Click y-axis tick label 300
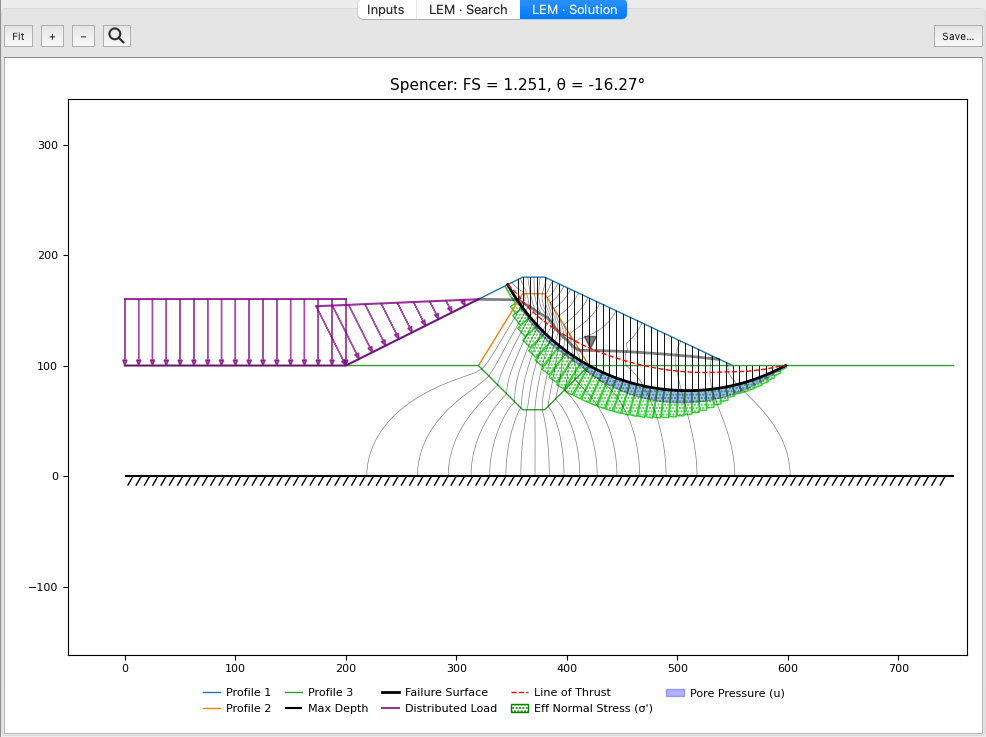Image resolution: width=986 pixels, height=737 pixels. pyautogui.click(x=48, y=145)
